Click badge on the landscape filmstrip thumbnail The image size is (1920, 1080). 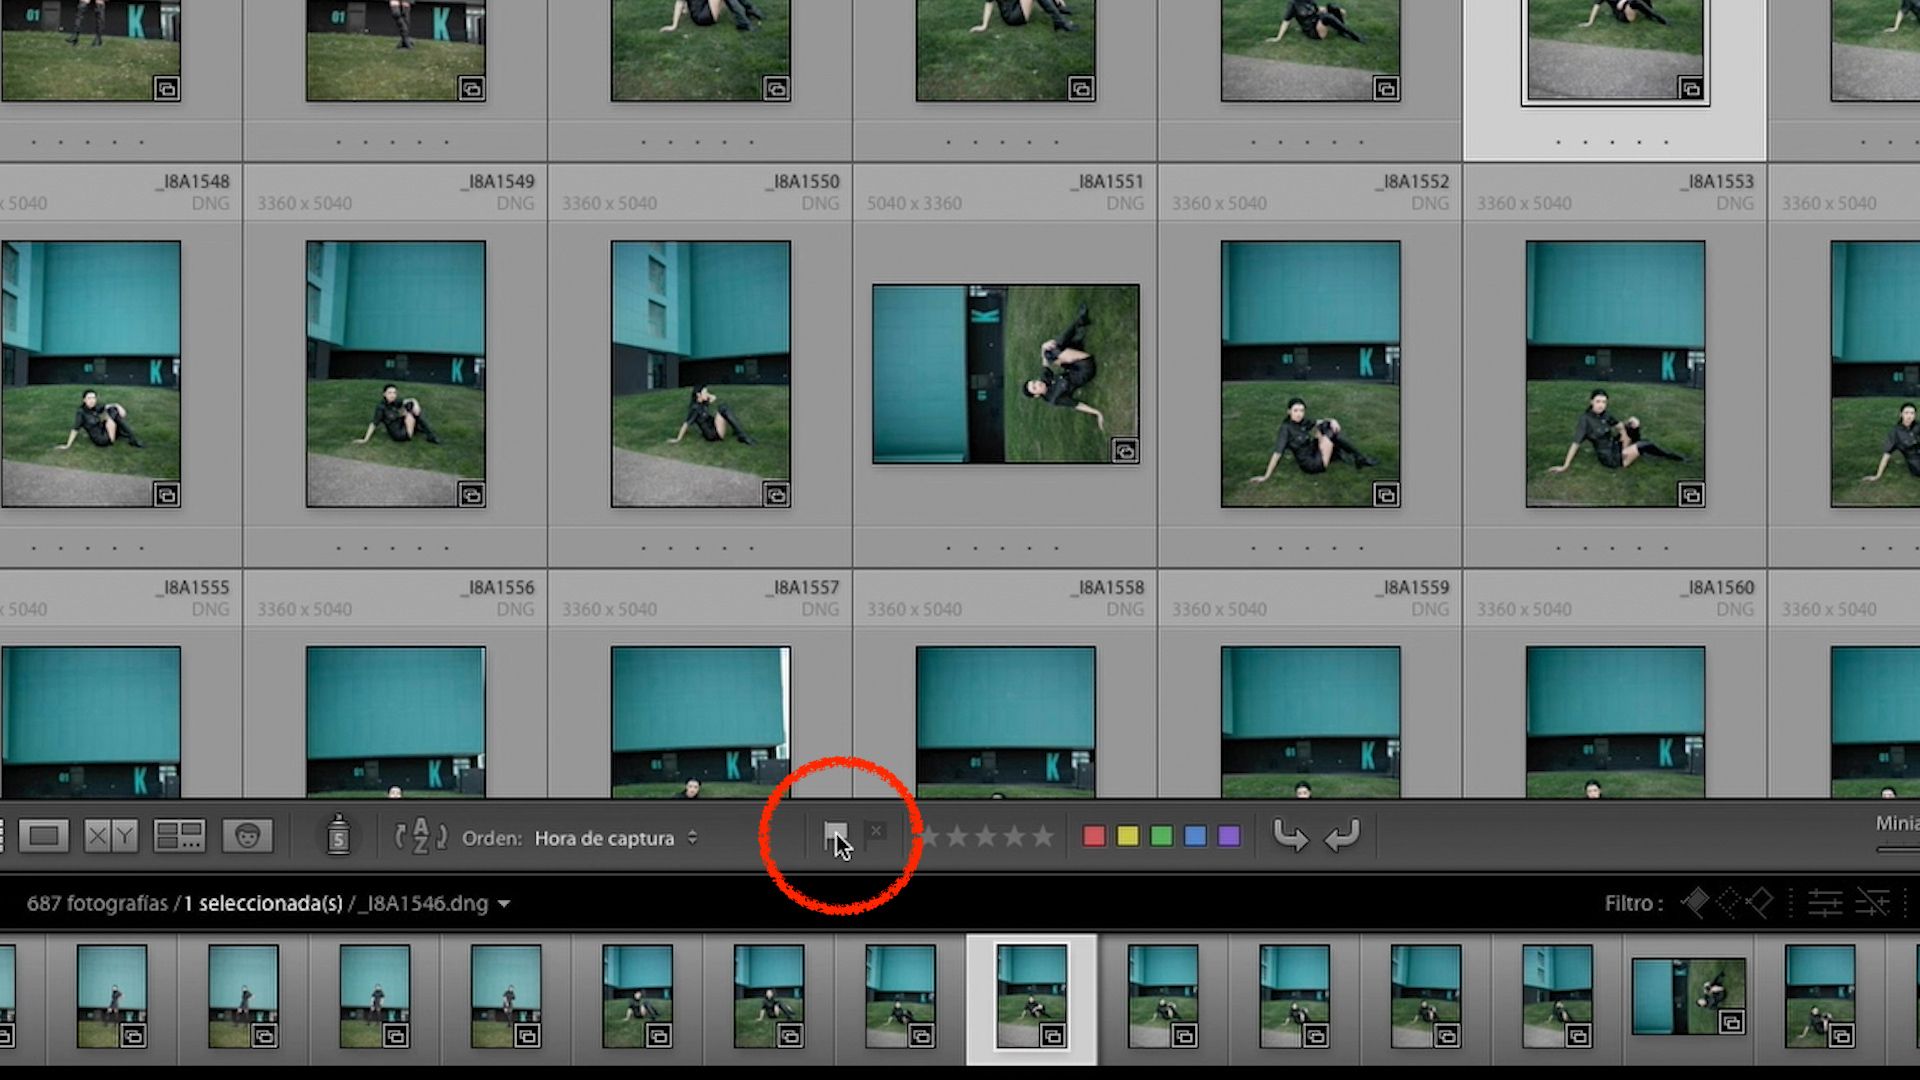(x=1731, y=1023)
